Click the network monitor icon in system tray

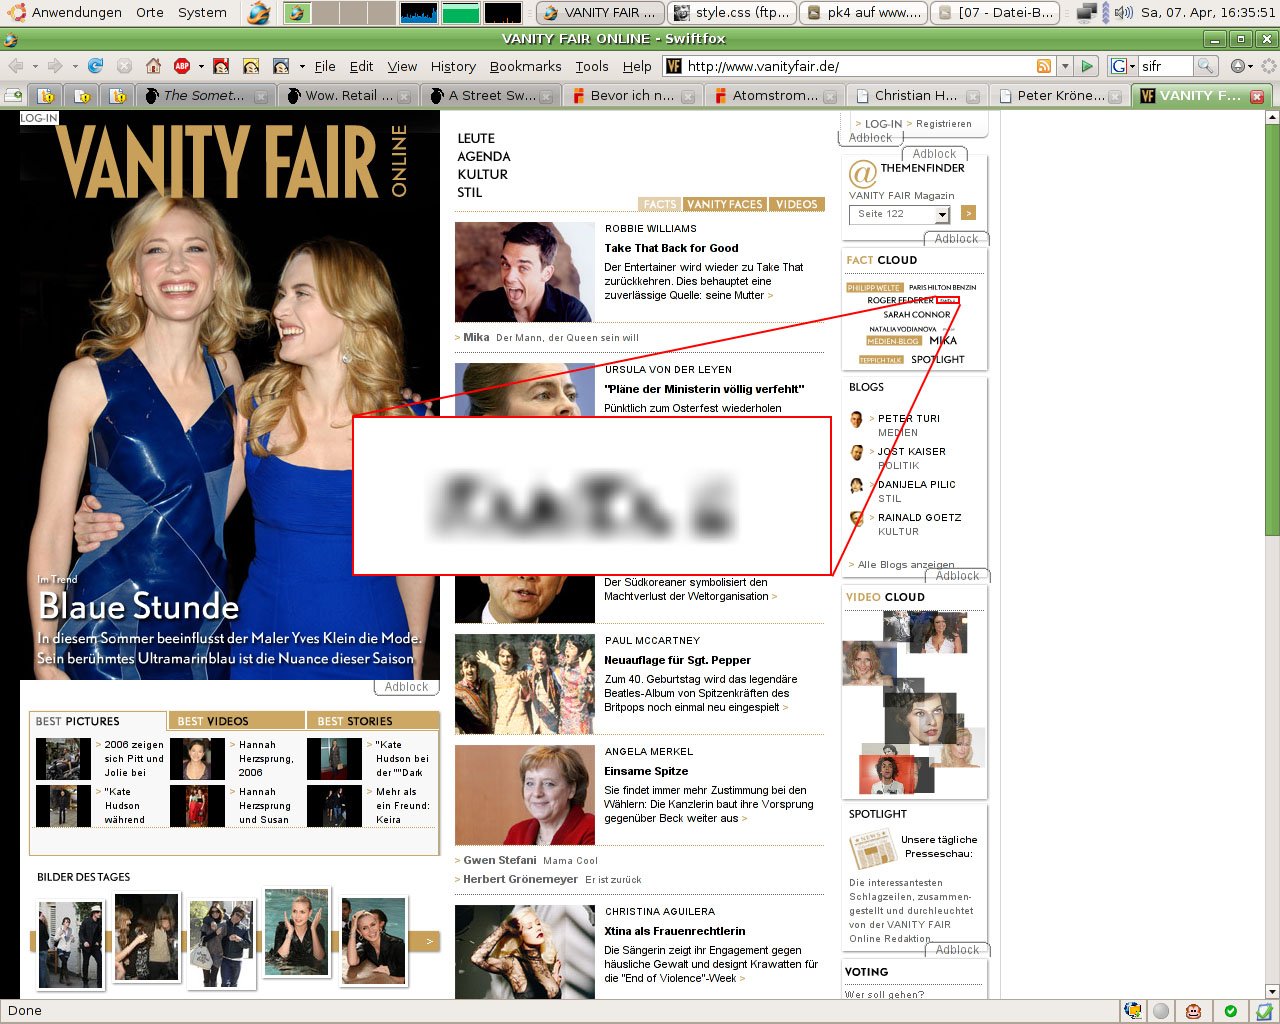click(x=1087, y=12)
